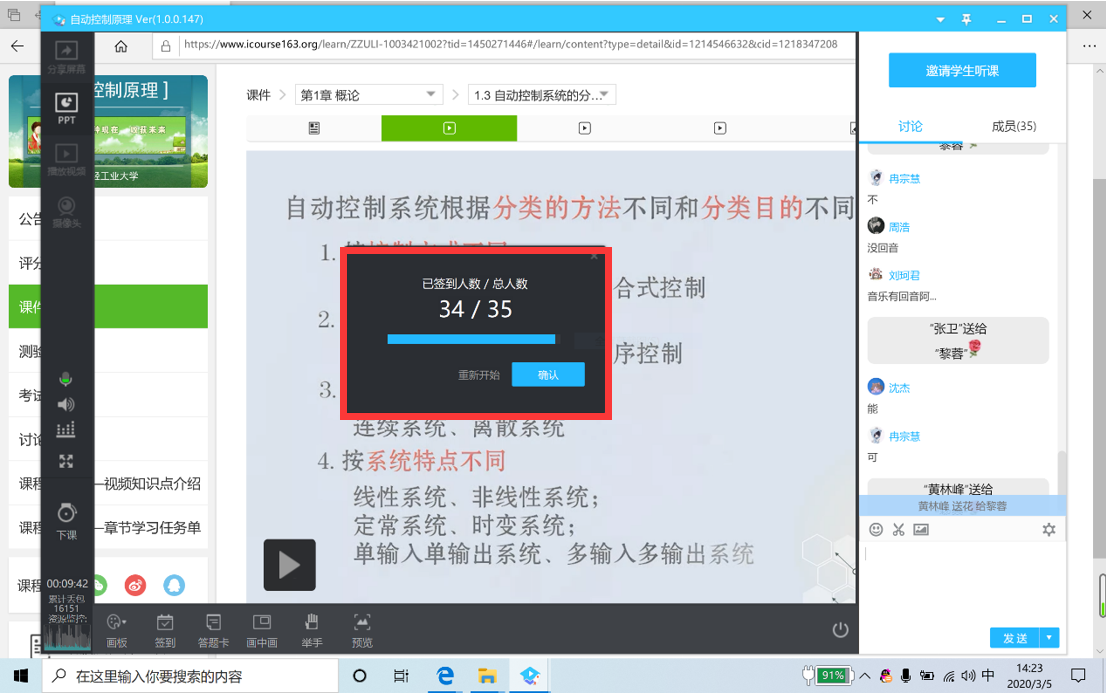
Task: Click the Windows taskbar search box
Action: pos(190,676)
